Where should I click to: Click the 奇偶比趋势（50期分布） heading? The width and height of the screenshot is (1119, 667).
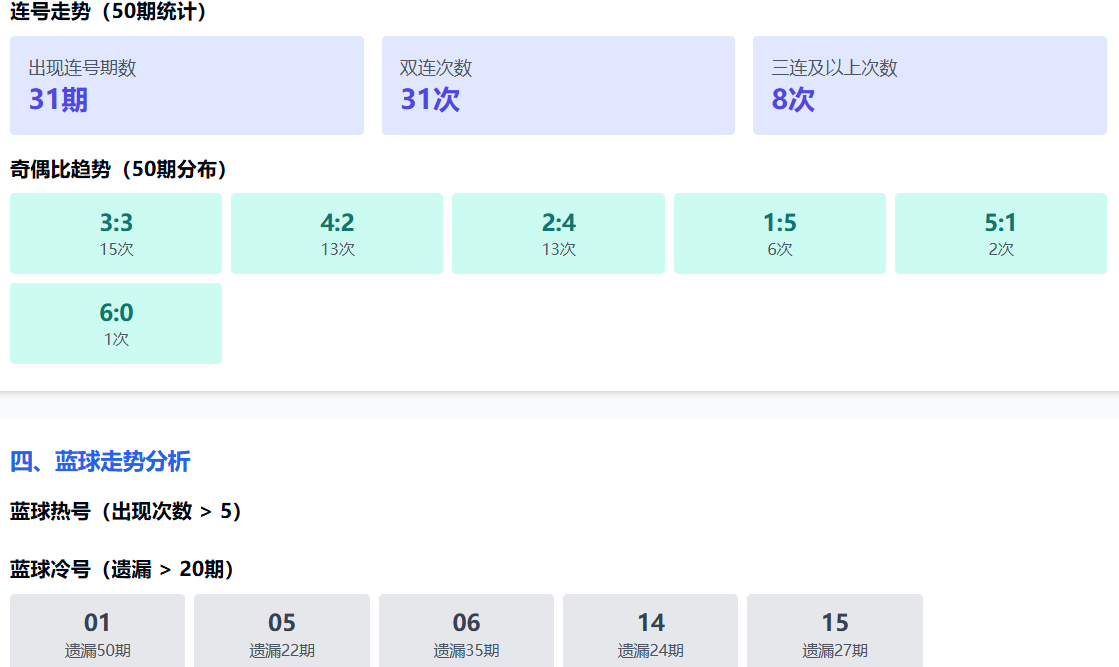119,169
